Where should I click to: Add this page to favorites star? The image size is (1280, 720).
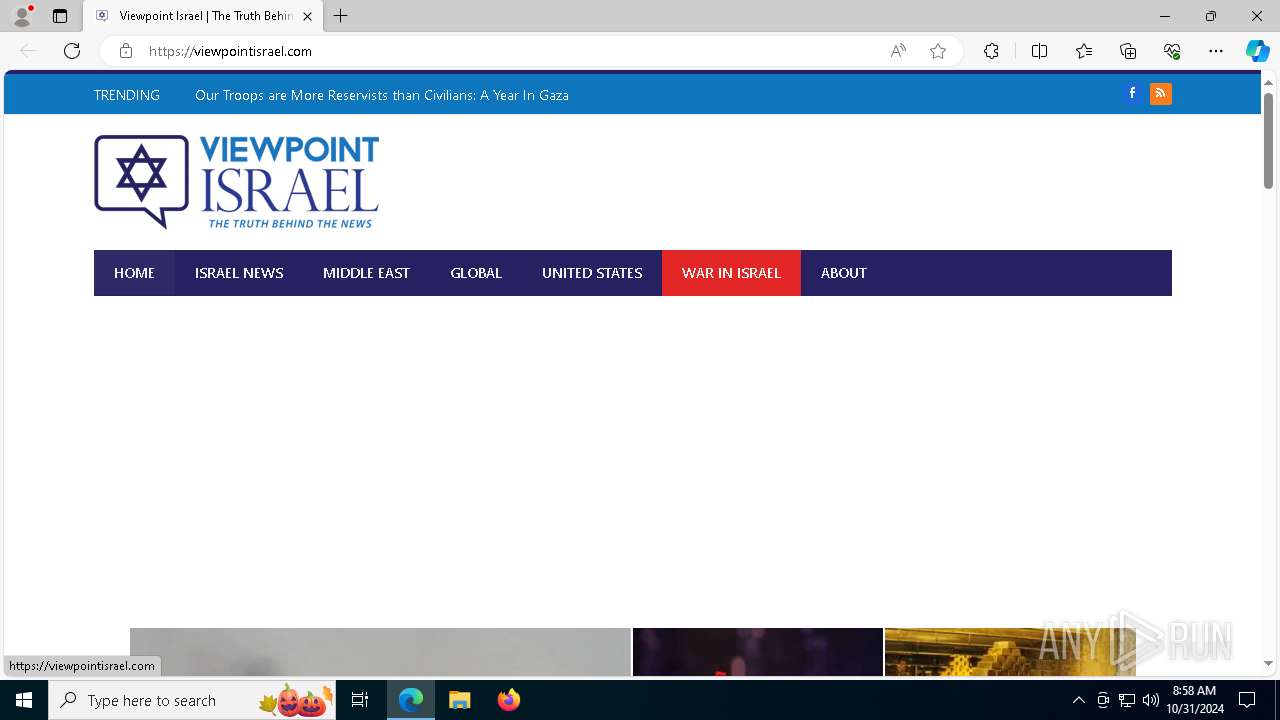[938, 51]
